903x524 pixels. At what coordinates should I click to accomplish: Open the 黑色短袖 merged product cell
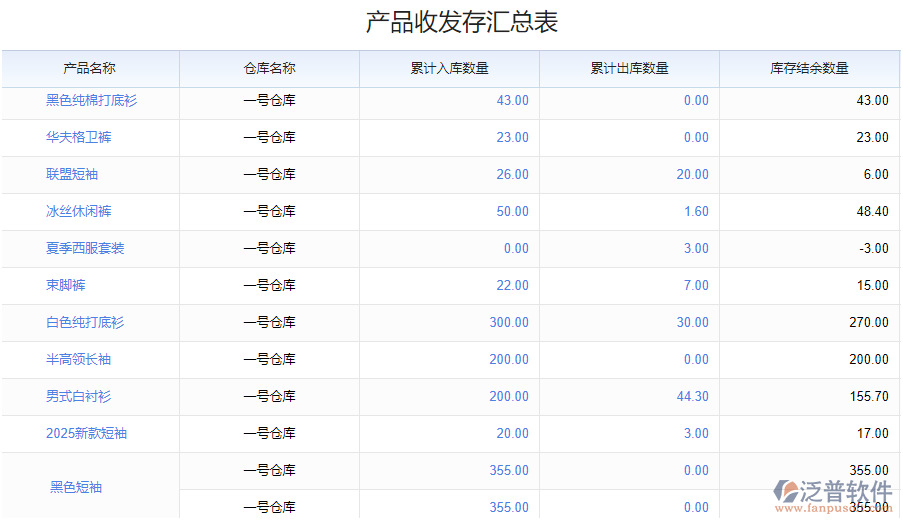76,487
